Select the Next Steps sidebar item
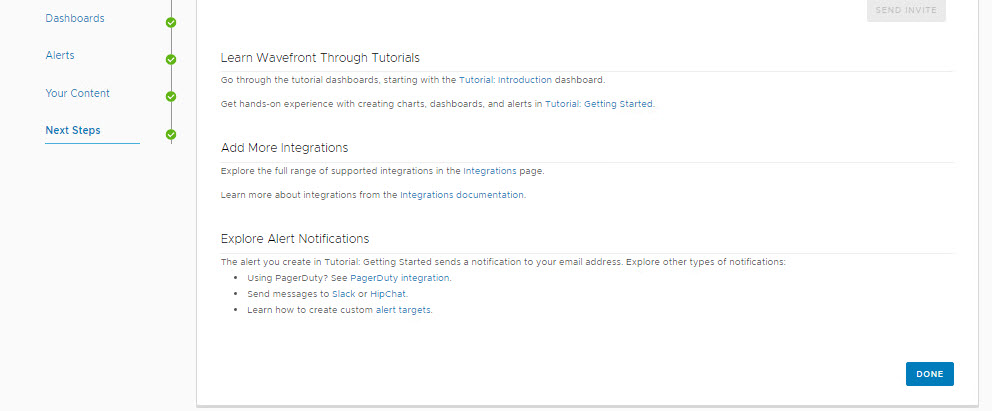The width and height of the screenshot is (992, 411). tap(73, 130)
